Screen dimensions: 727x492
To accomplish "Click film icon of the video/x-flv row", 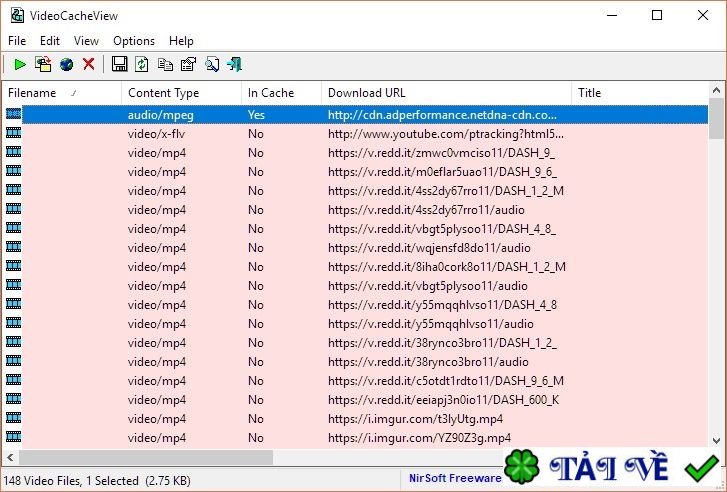I will pos(13,133).
